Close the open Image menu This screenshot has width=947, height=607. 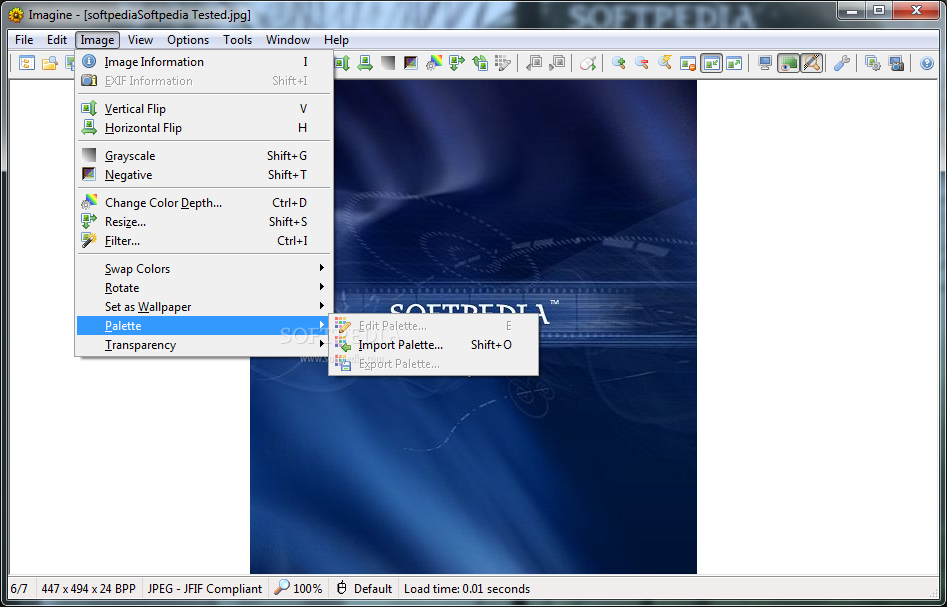click(x=97, y=40)
